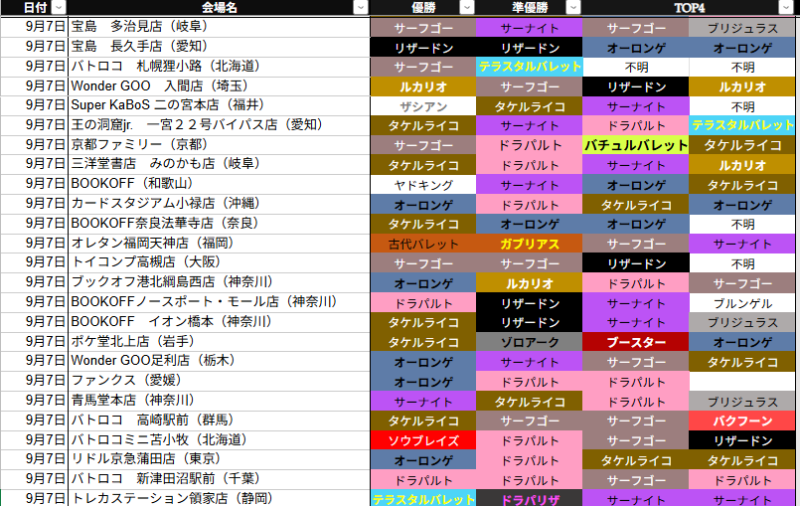Select venue cell ブックオフ港北綱島西店（神奈川）
The height and width of the screenshot is (506, 800).
(219, 283)
